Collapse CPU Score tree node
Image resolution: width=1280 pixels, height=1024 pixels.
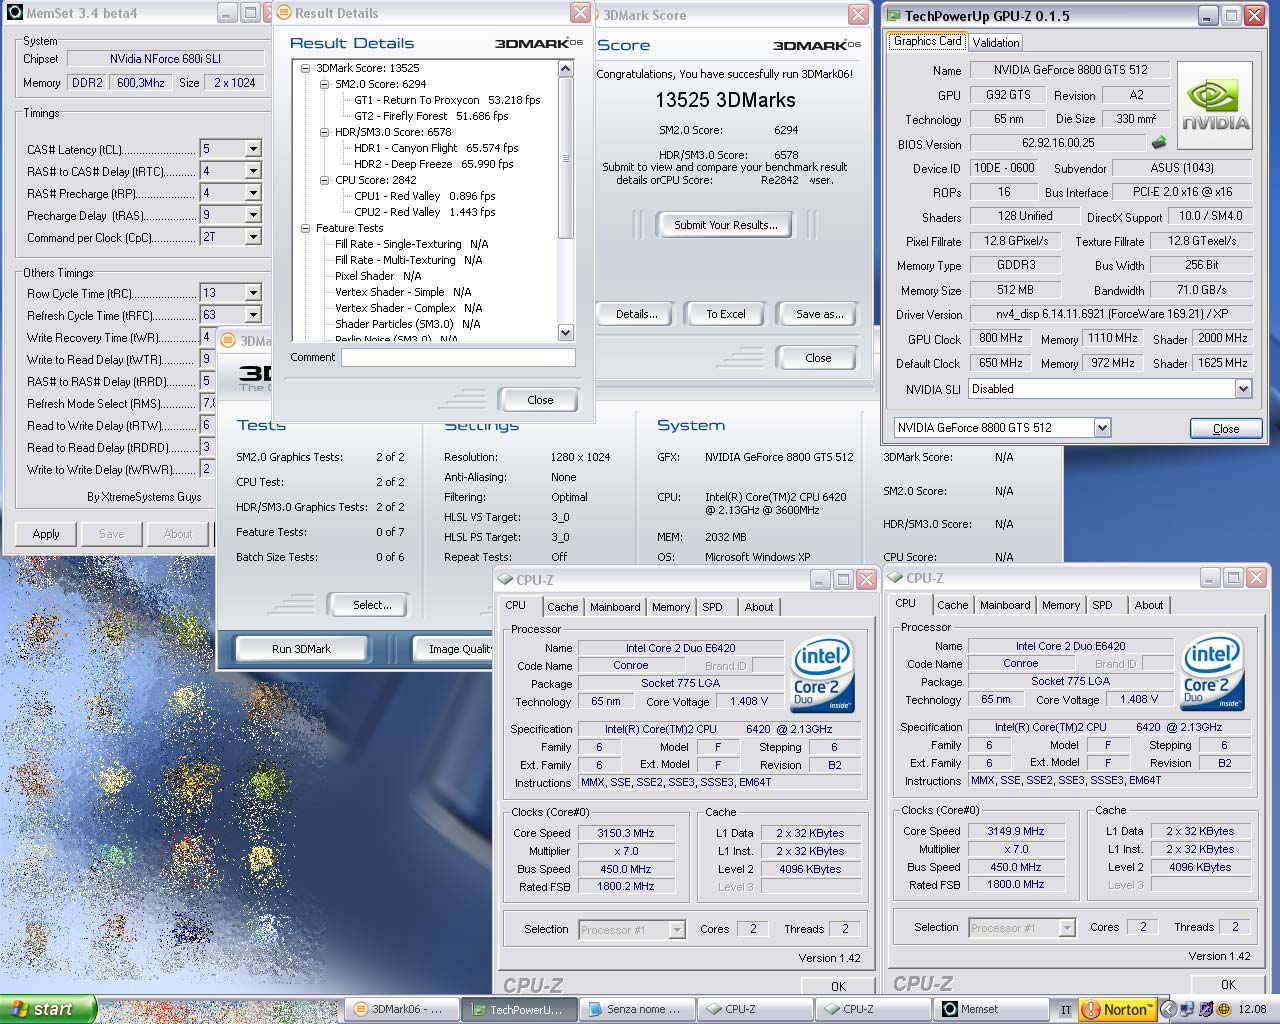point(325,180)
